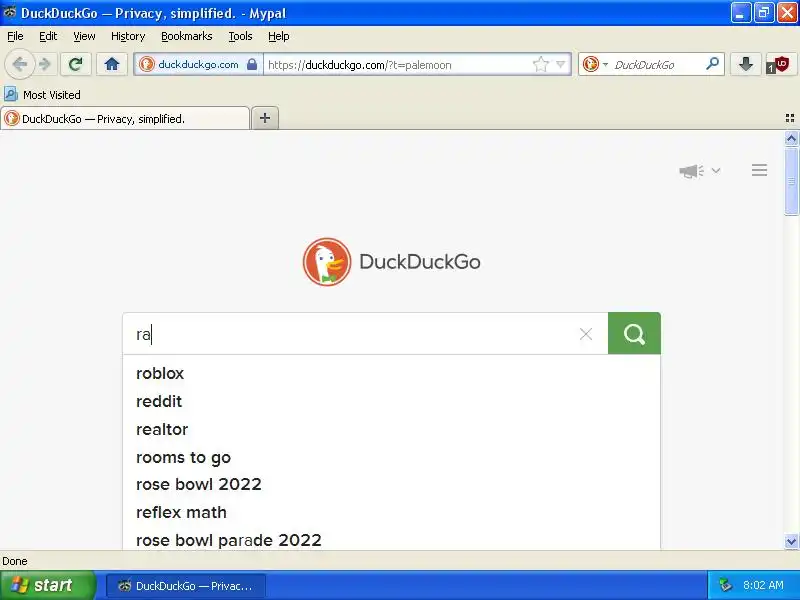Clear the search box with X
Viewport: 800px width, 600px height.
pos(586,334)
